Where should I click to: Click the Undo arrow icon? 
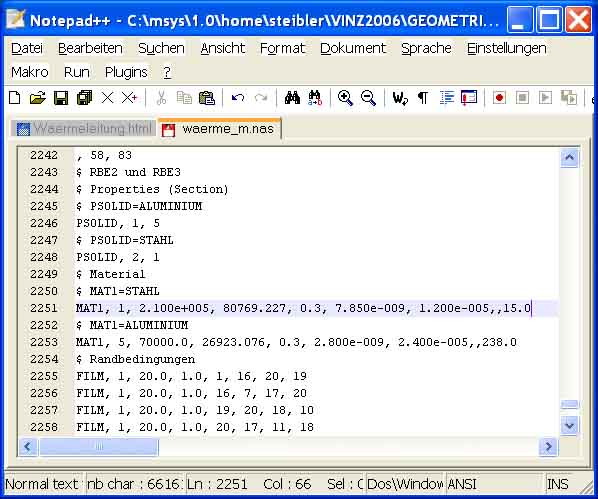tap(238, 98)
